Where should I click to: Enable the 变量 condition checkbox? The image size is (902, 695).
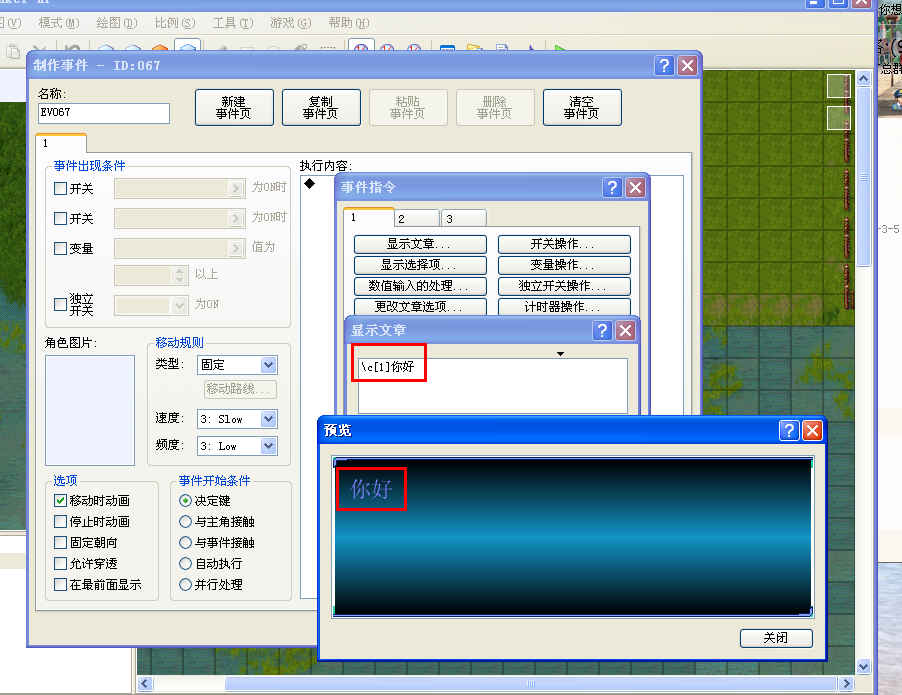(60, 249)
